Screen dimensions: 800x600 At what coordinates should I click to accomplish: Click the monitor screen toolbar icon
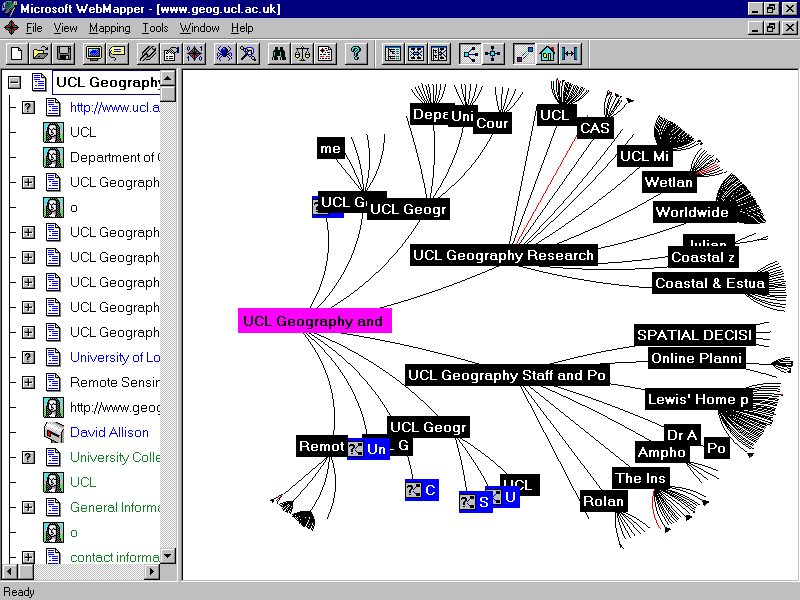point(94,54)
